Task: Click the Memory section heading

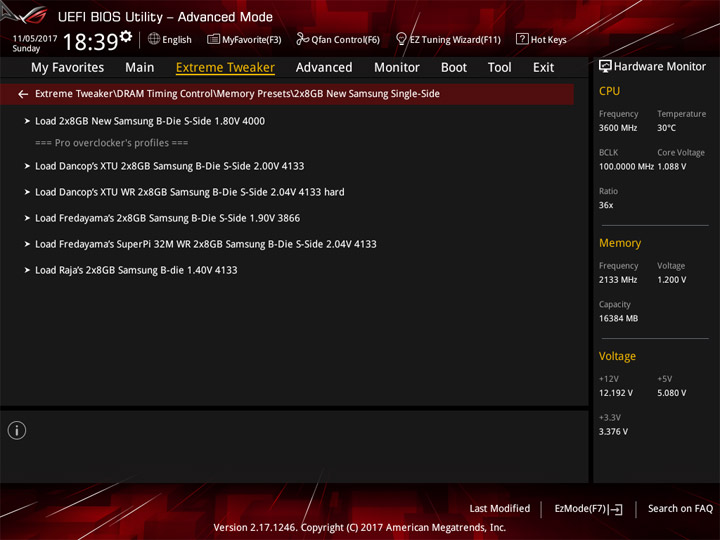Action: click(x=620, y=243)
